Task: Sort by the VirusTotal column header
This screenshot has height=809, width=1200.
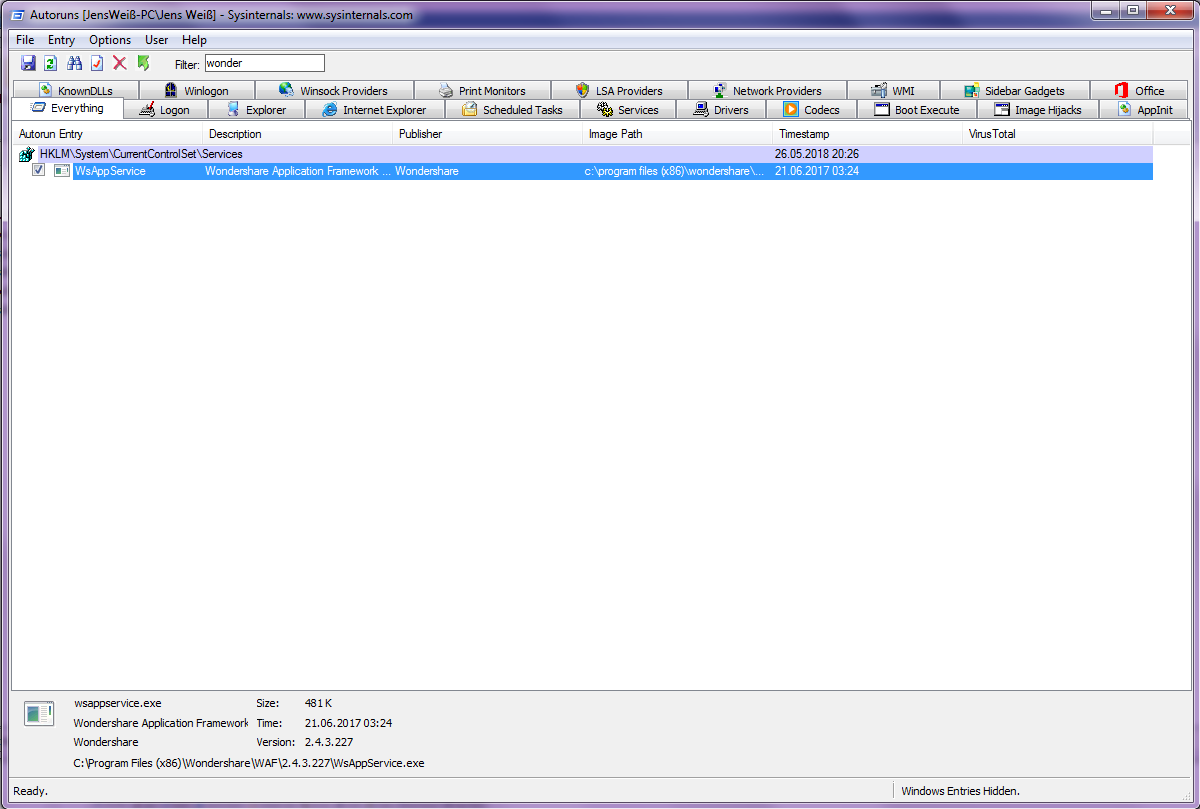Action: (x=1058, y=134)
